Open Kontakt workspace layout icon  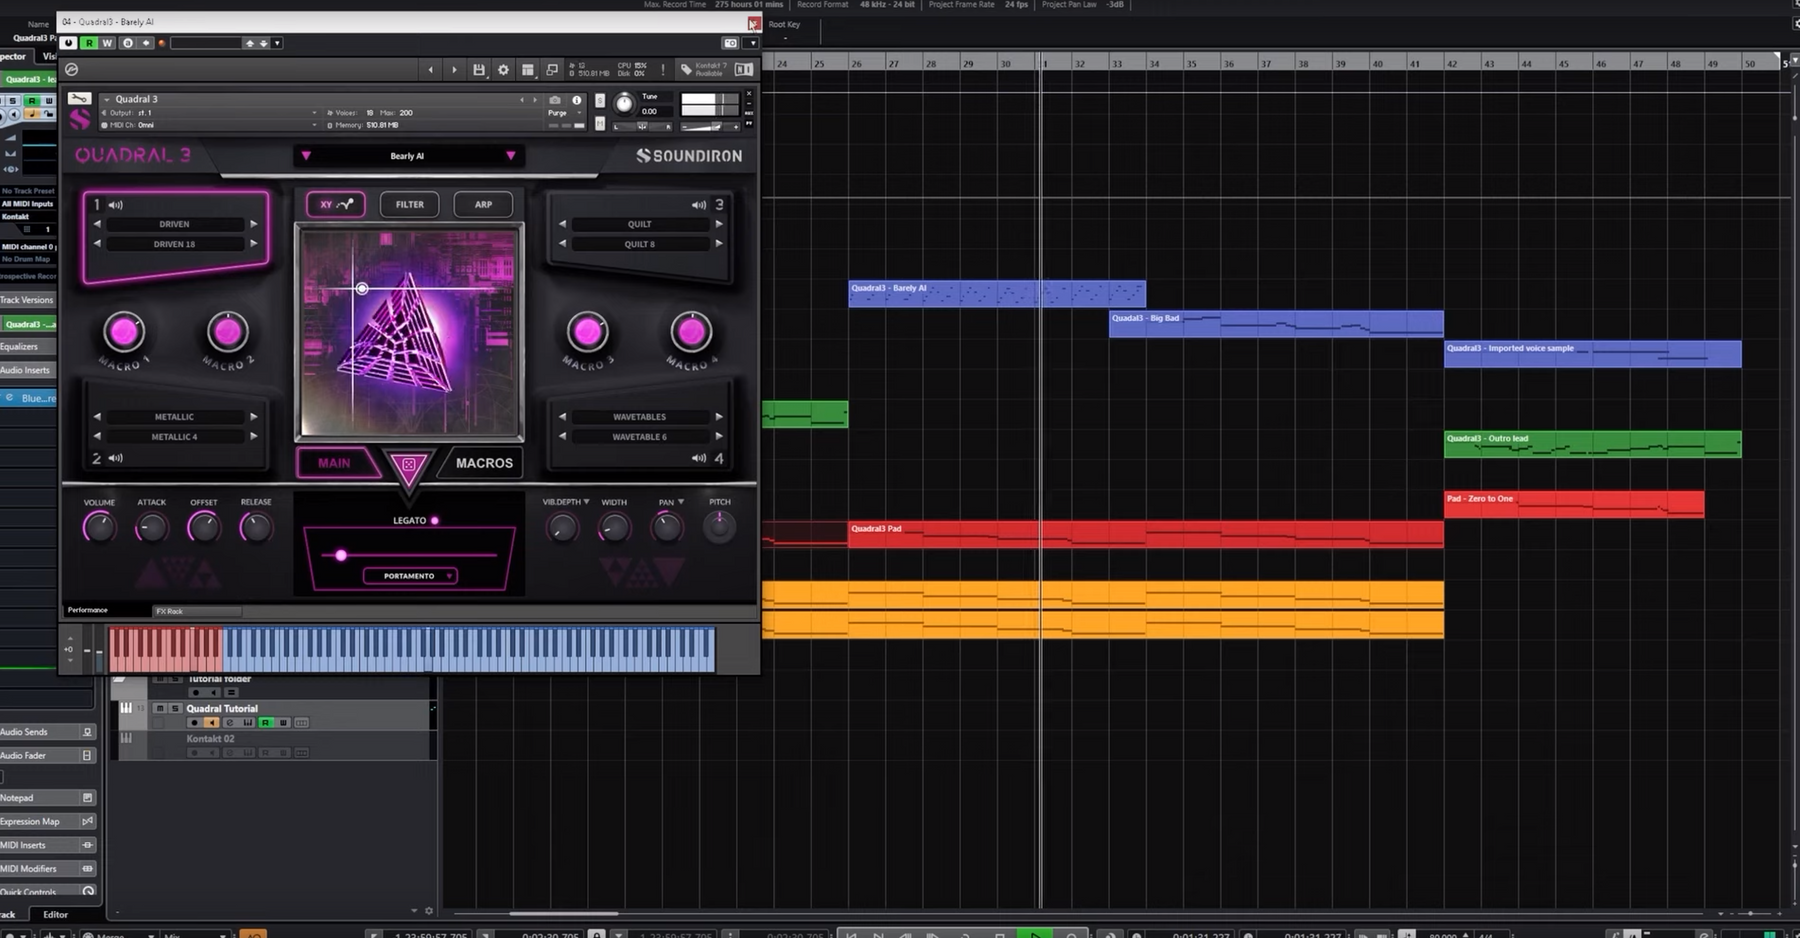(x=528, y=70)
